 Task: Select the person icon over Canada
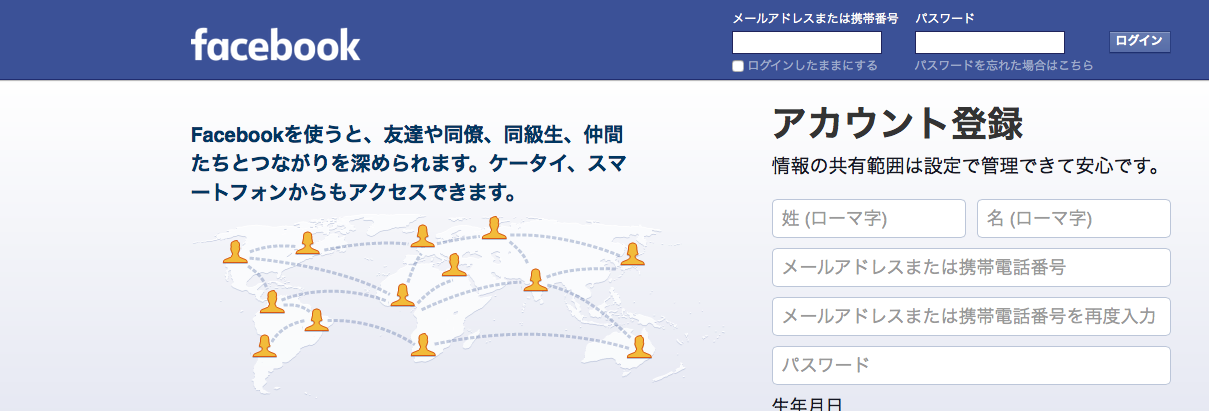[x=307, y=243]
